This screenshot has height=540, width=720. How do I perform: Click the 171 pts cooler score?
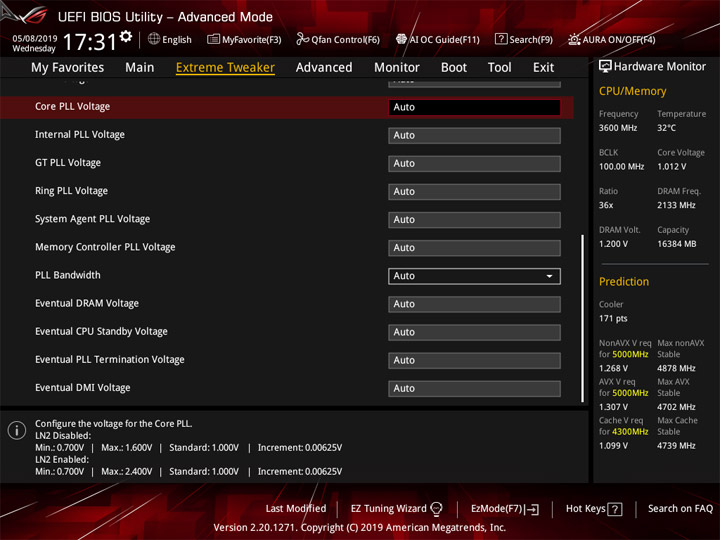613,319
